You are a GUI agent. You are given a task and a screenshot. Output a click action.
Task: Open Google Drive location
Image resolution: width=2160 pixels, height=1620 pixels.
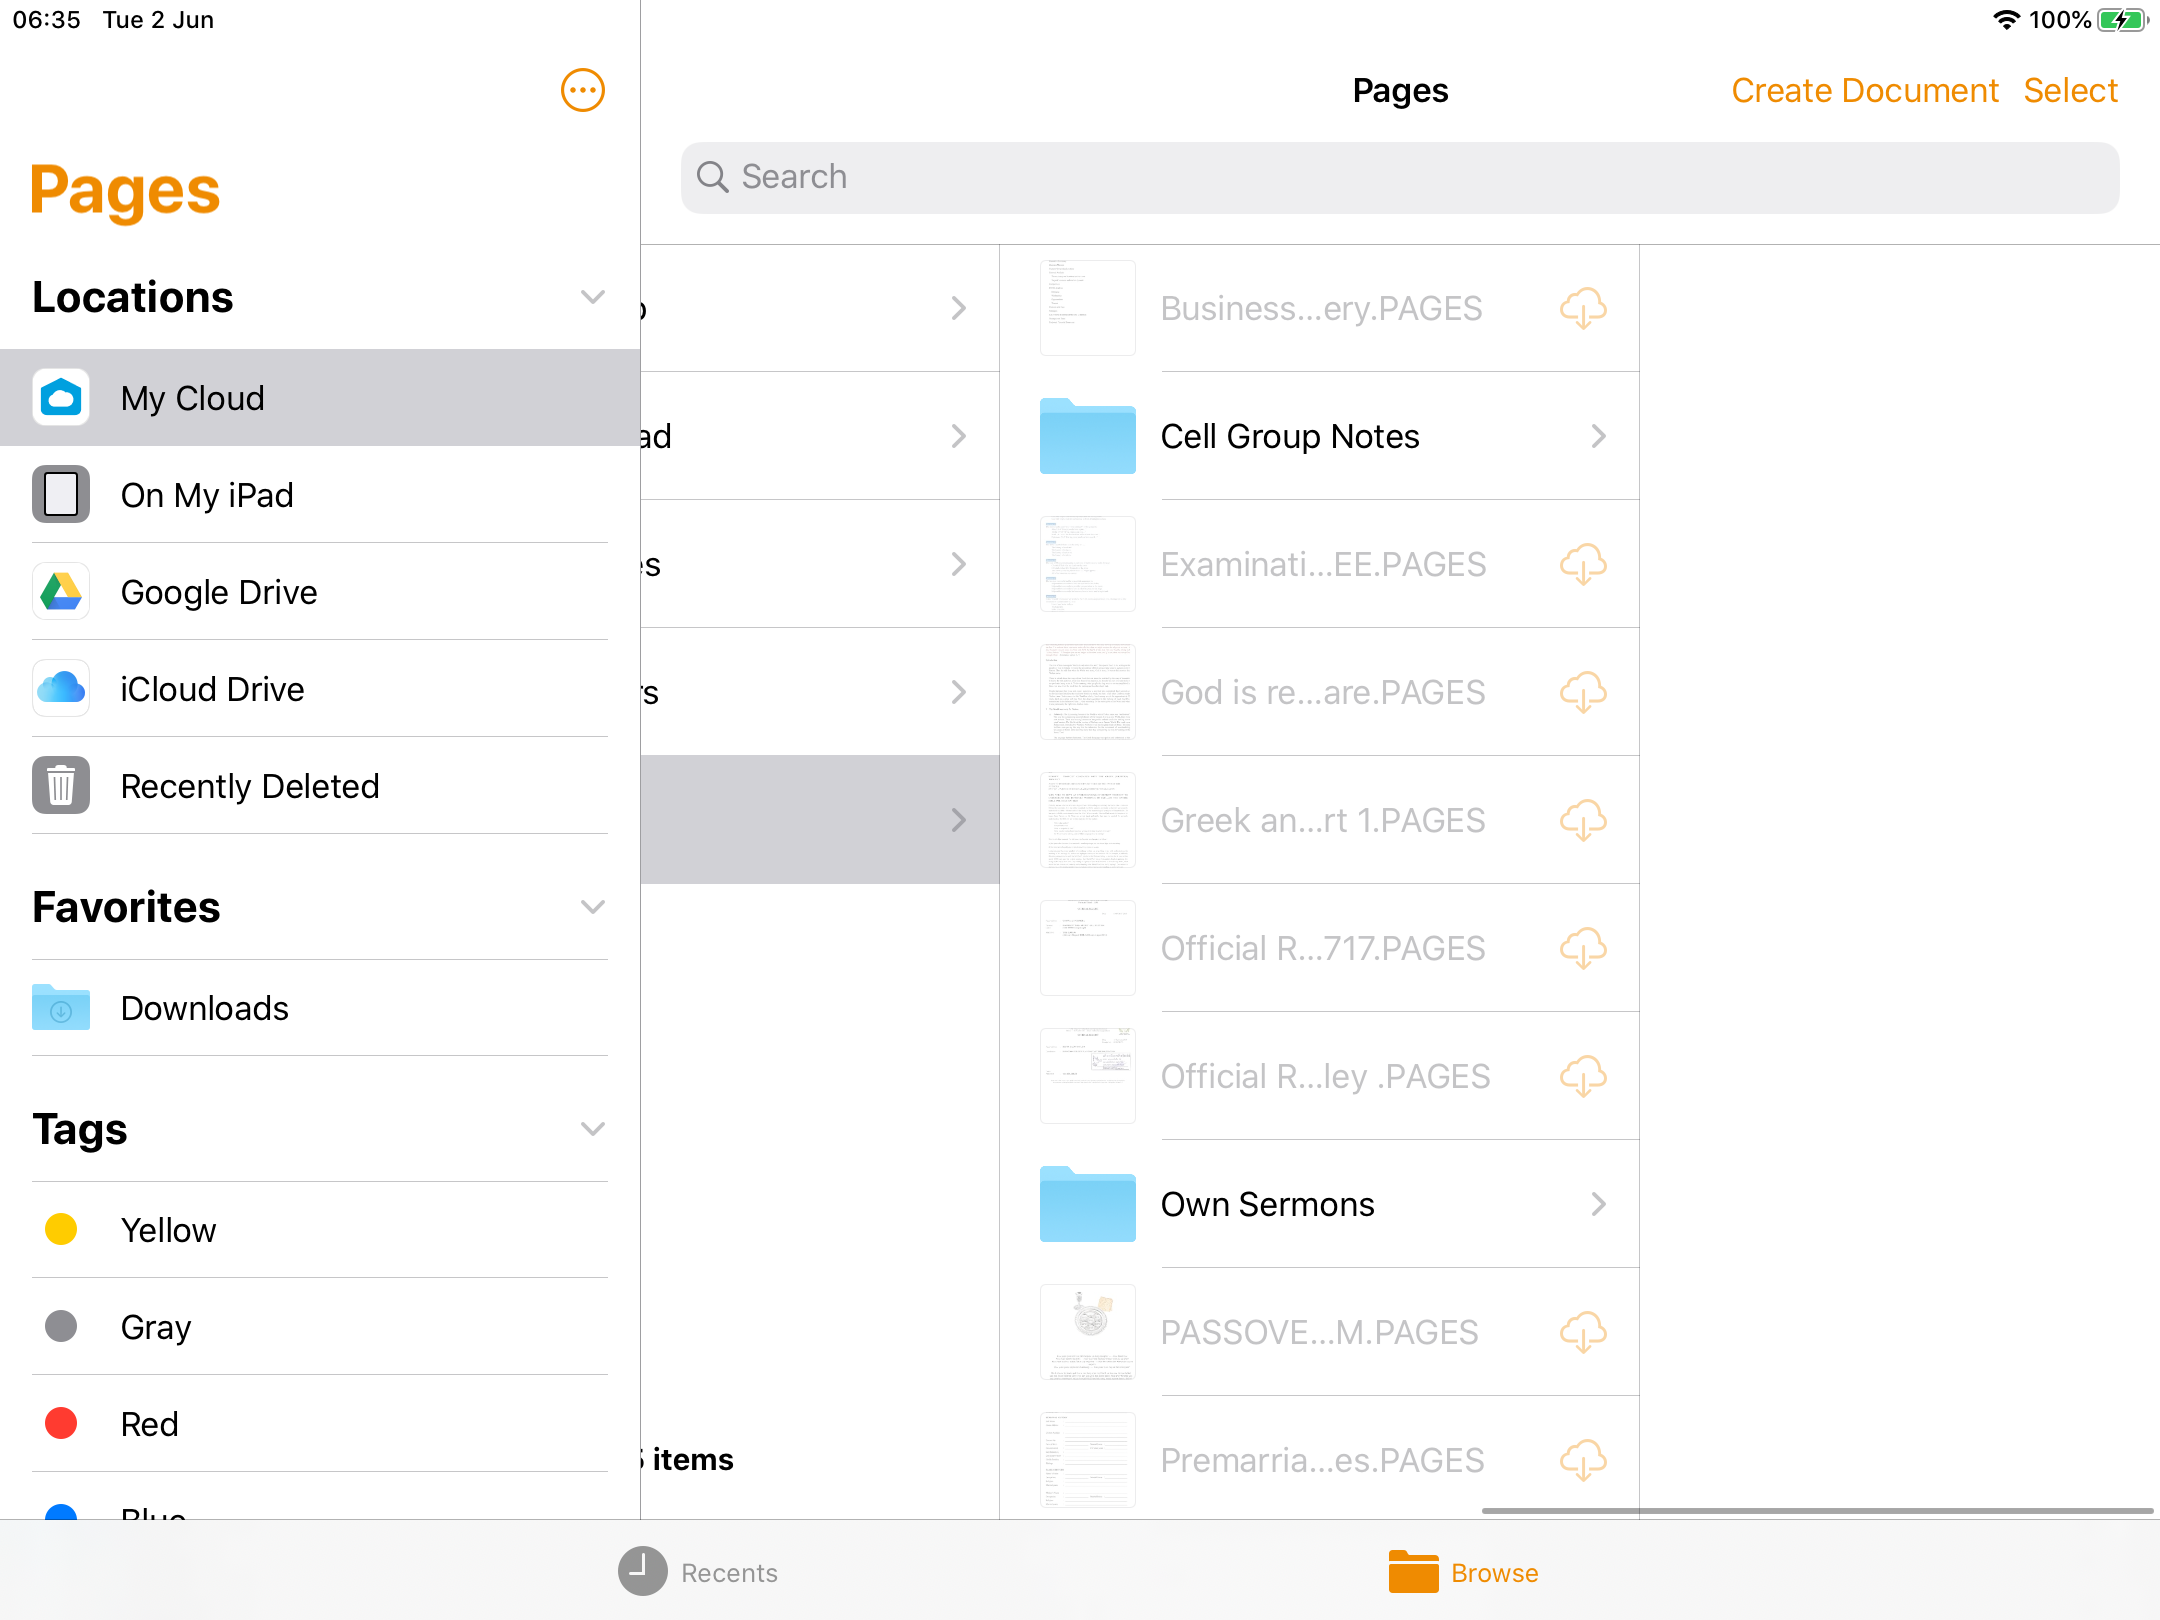218,592
